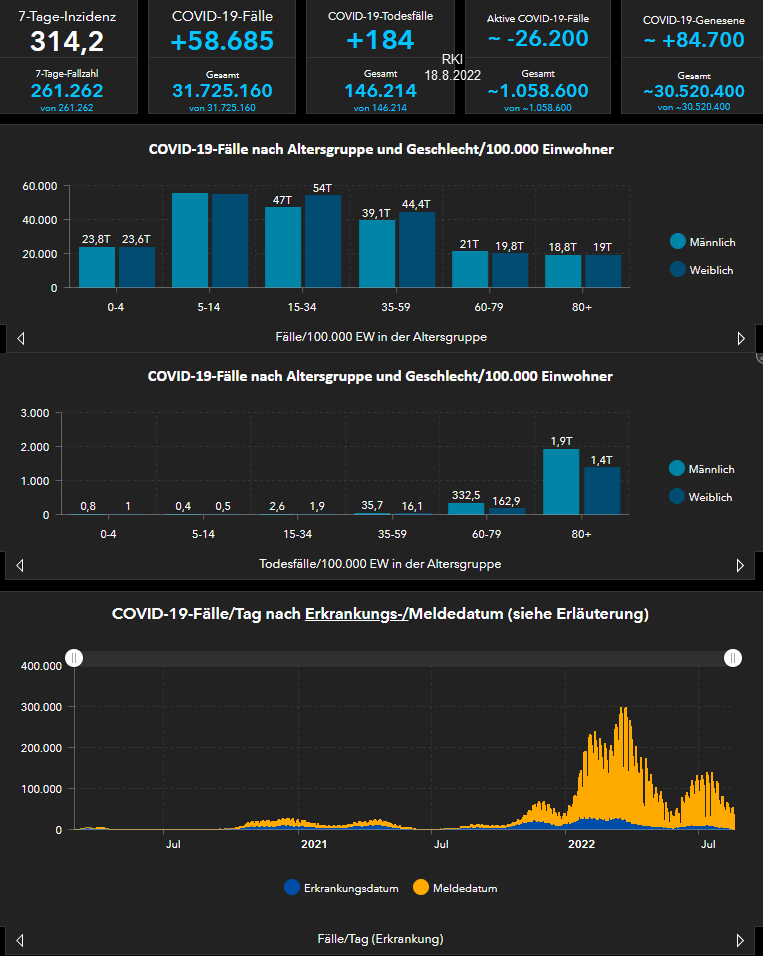Toggle Weiblich series in deaths chart legend
Image resolution: width=763 pixels, height=956 pixels.
pyautogui.click(x=702, y=497)
